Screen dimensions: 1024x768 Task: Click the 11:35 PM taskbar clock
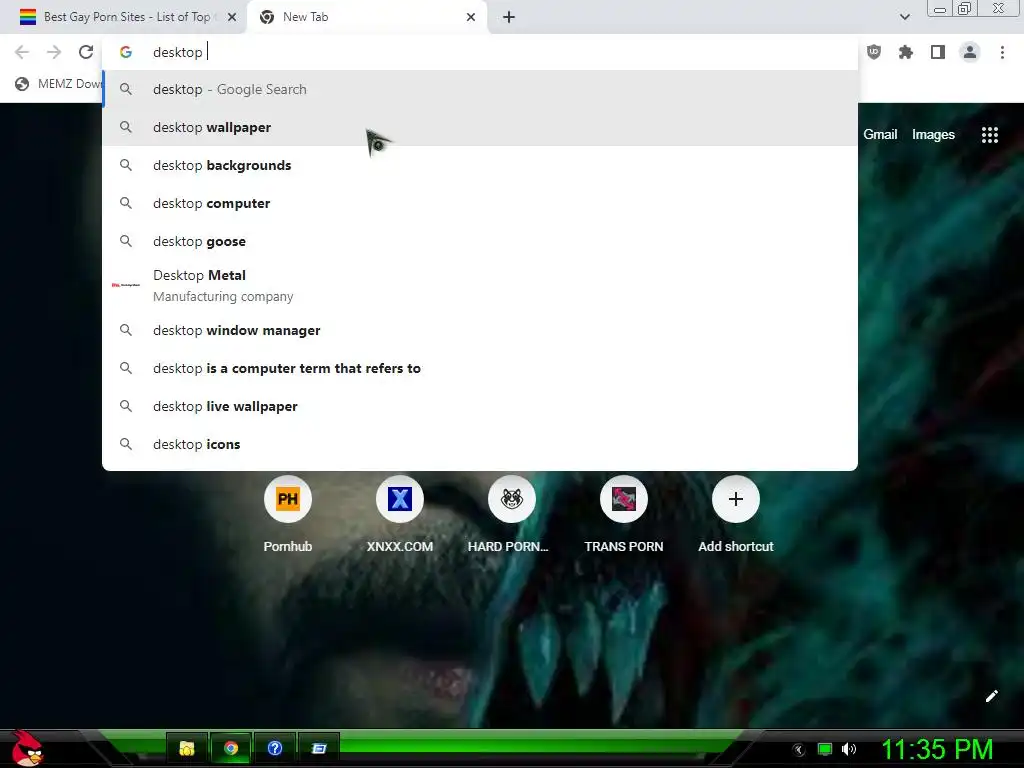click(x=937, y=749)
